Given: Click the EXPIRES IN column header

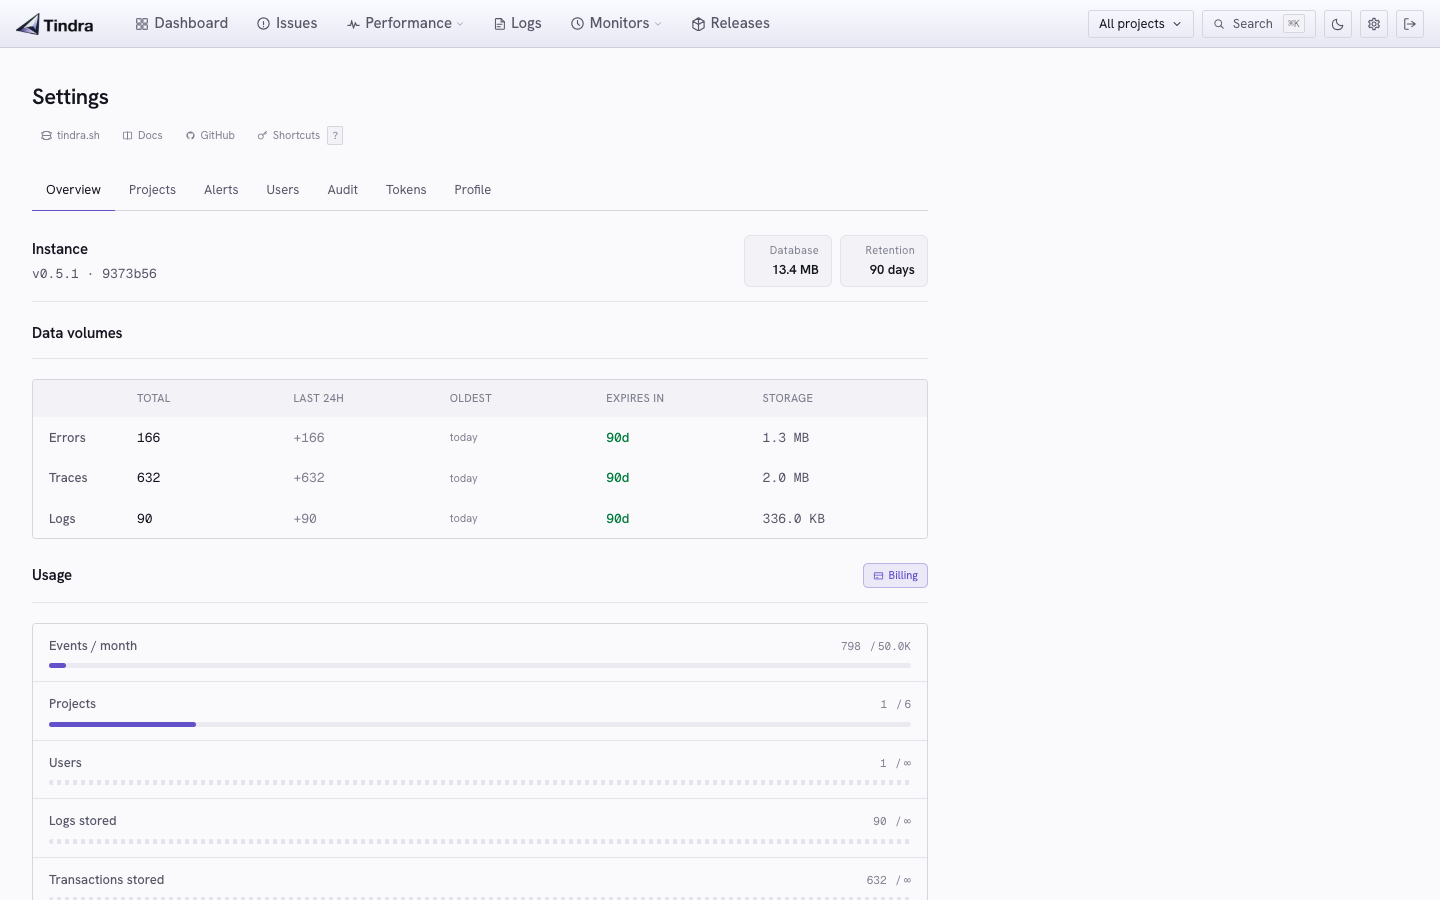Looking at the screenshot, I should (635, 398).
